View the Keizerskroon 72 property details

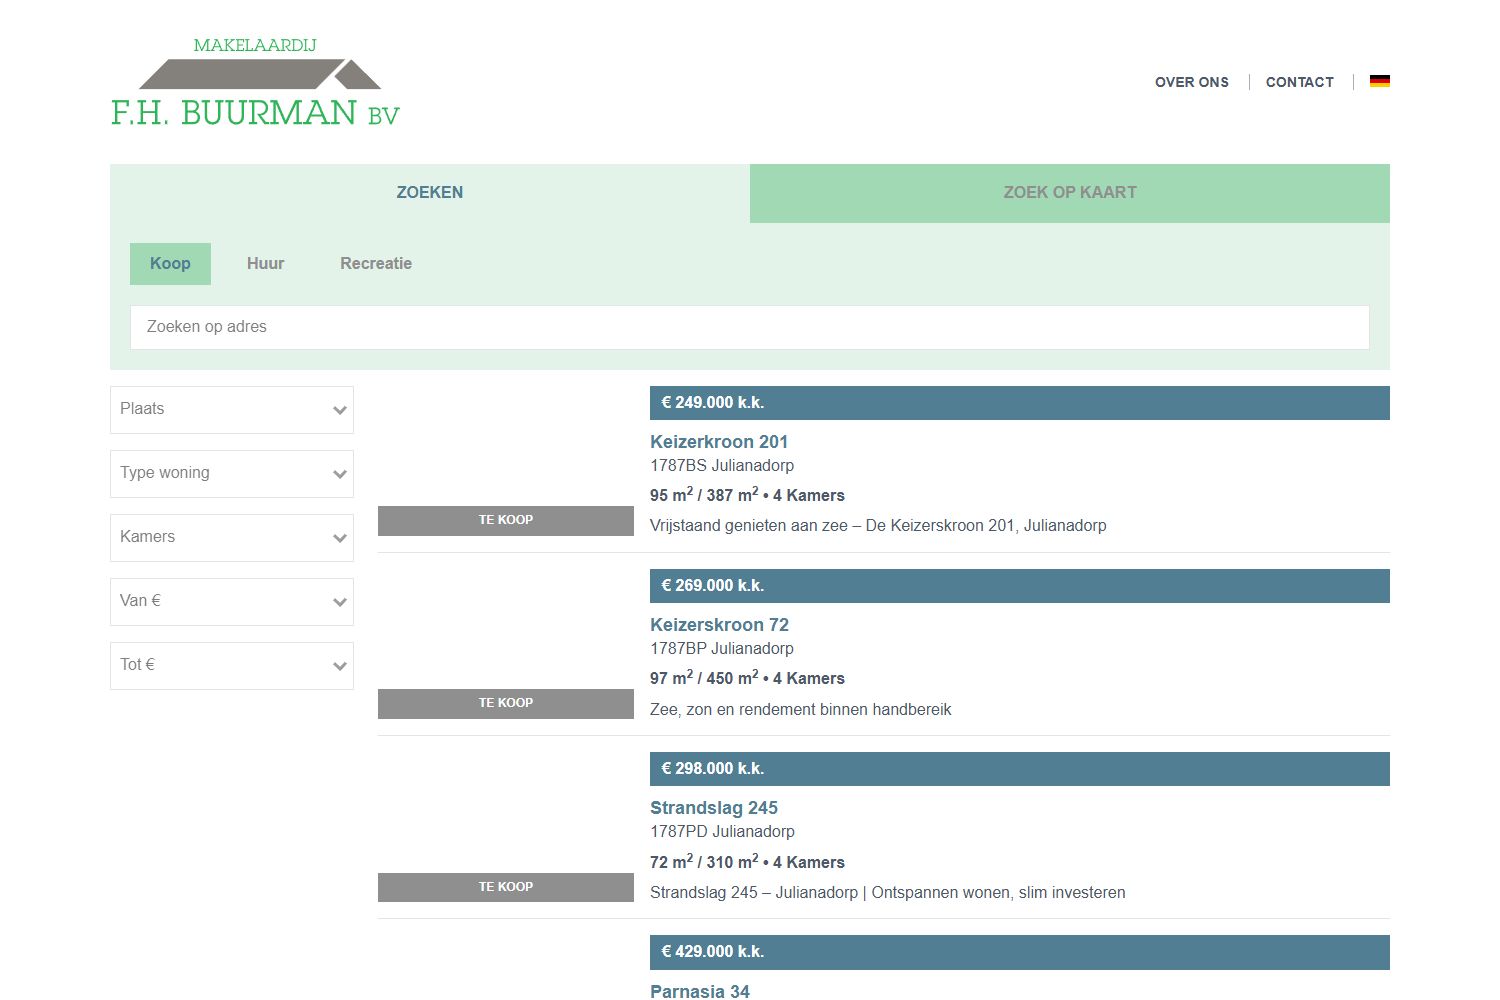tap(720, 624)
